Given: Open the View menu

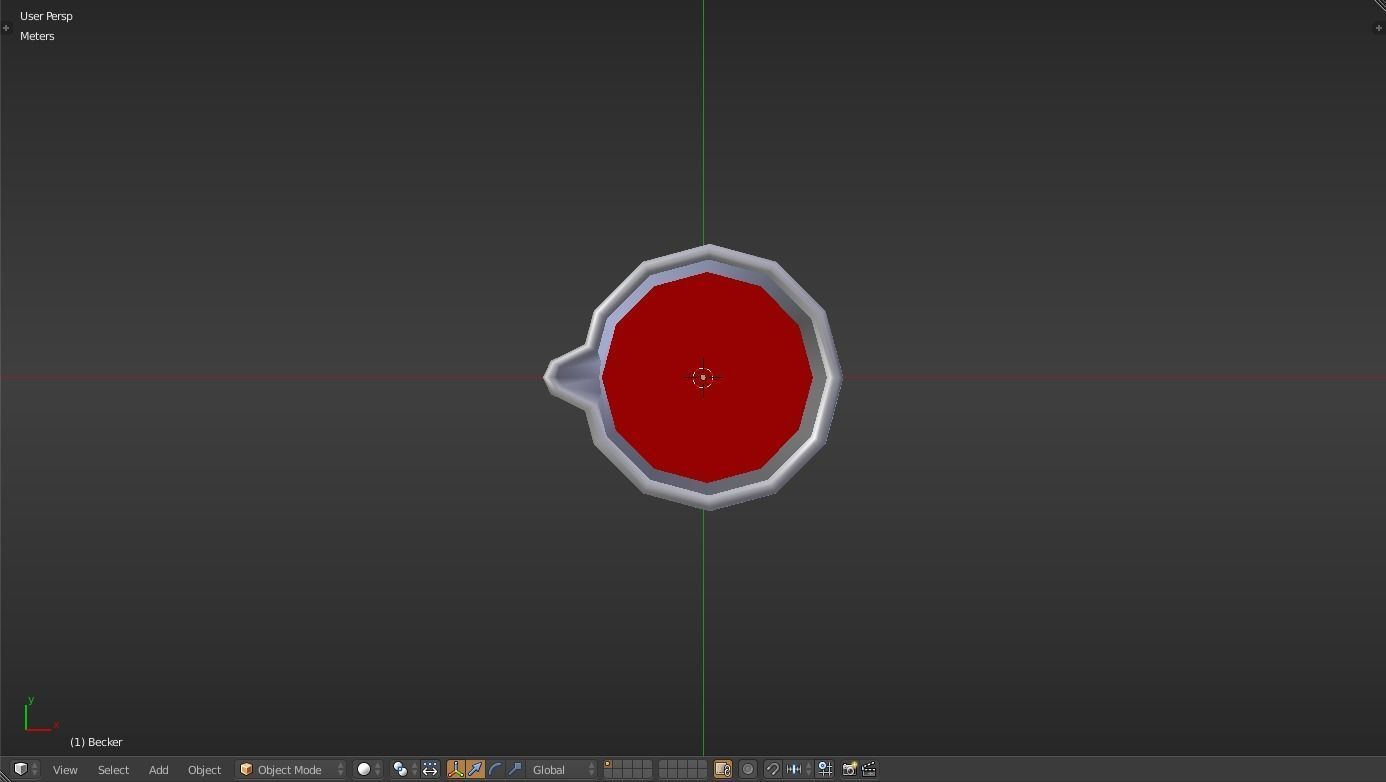Looking at the screenshot, I should pos(65,769).
